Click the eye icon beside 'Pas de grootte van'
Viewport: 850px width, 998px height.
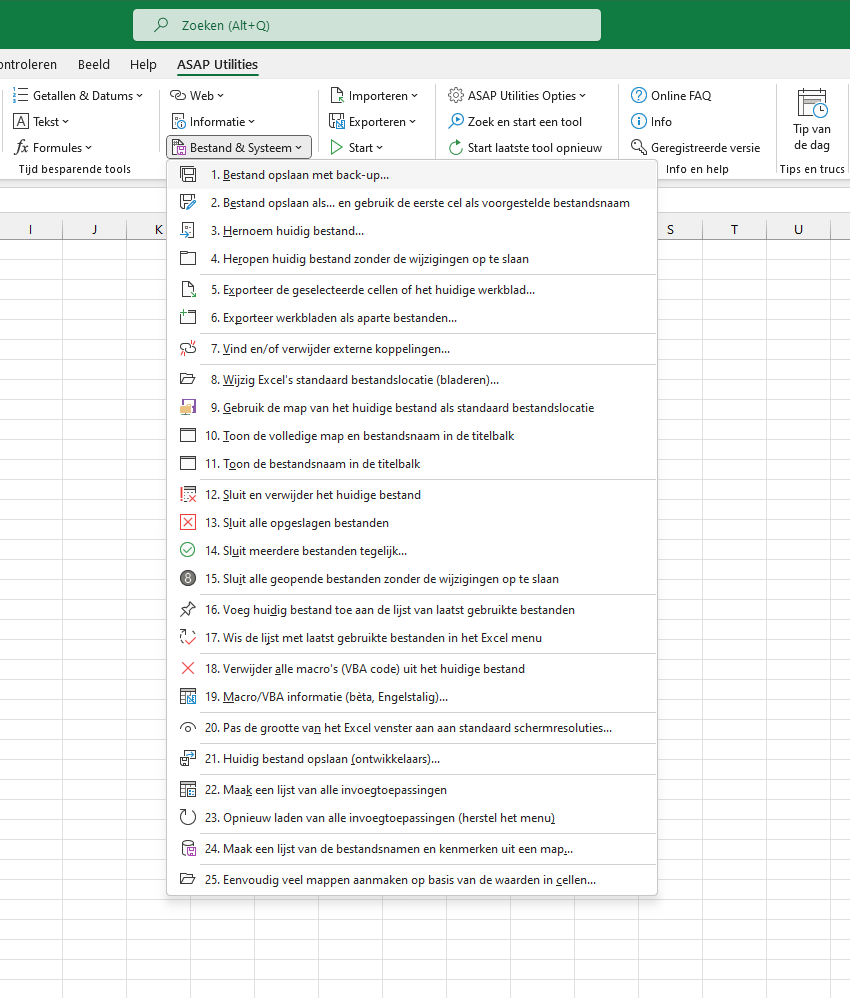pyautogui.click(x=188, y=727)
